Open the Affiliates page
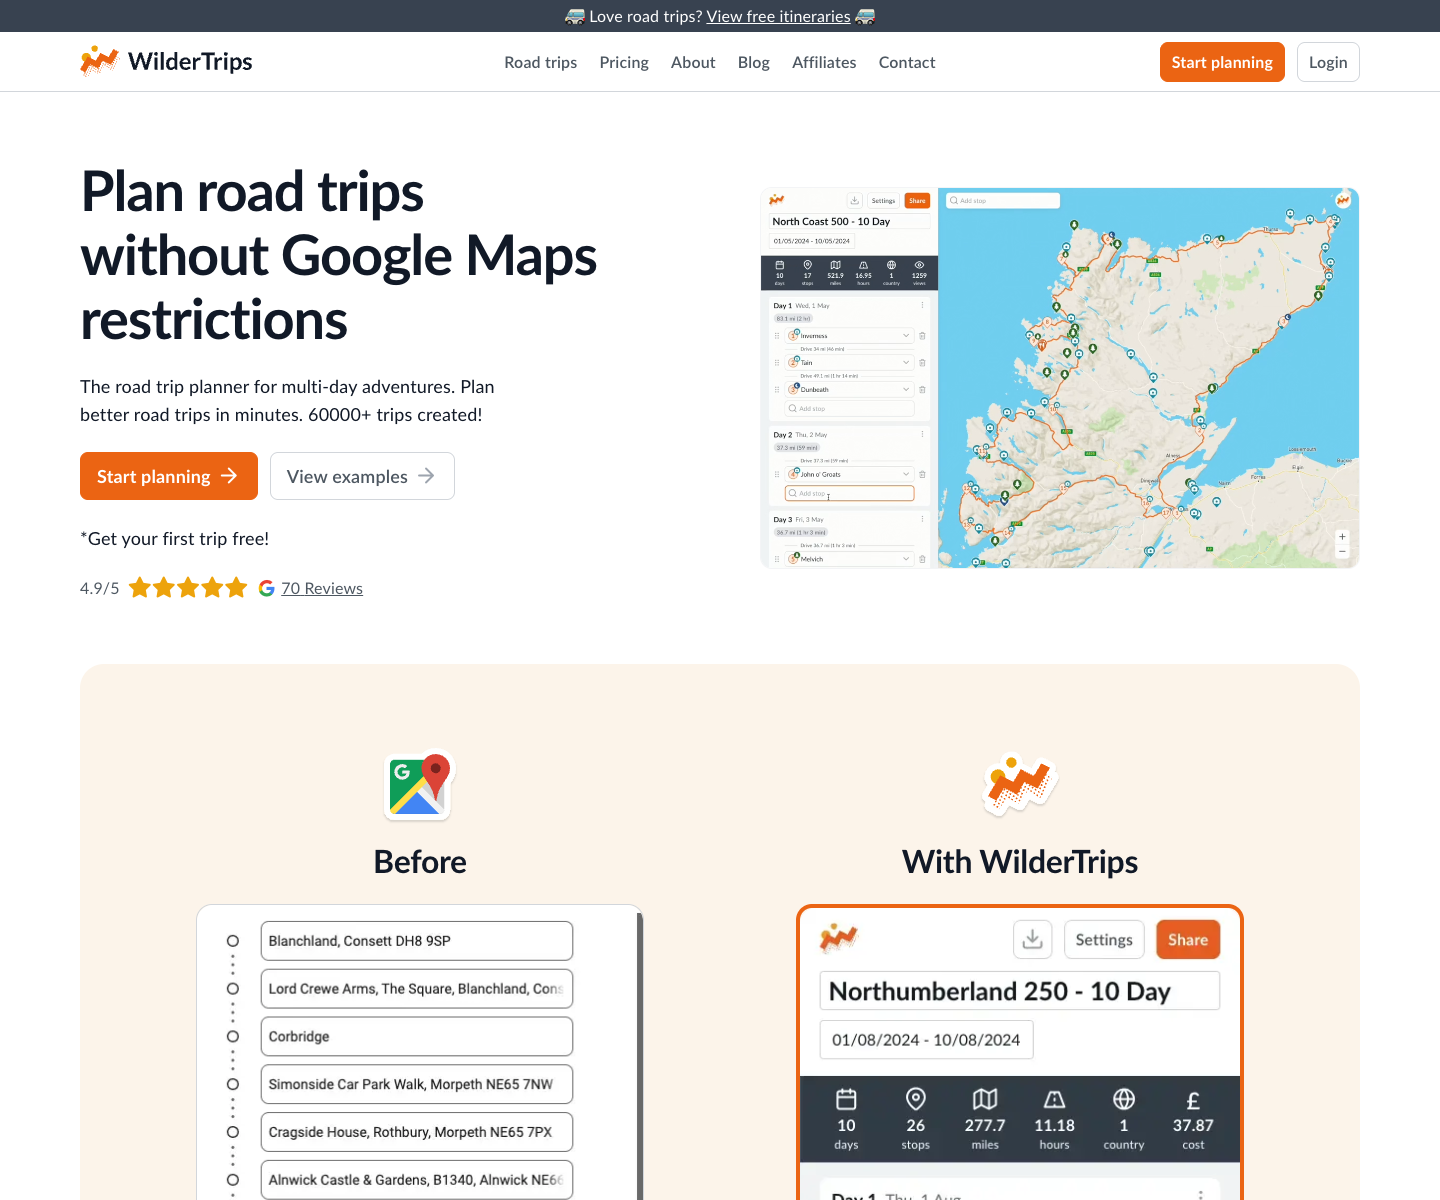 point(824,62)
